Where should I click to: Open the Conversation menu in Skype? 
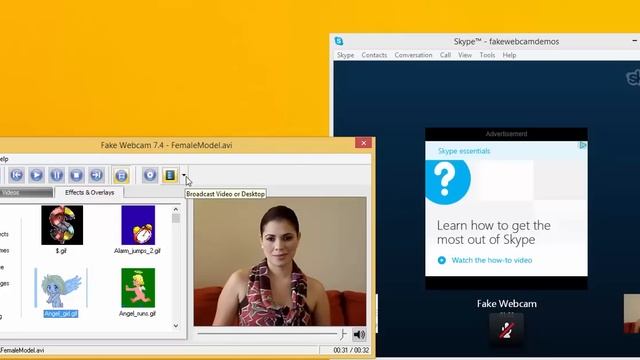click(413, 55)
